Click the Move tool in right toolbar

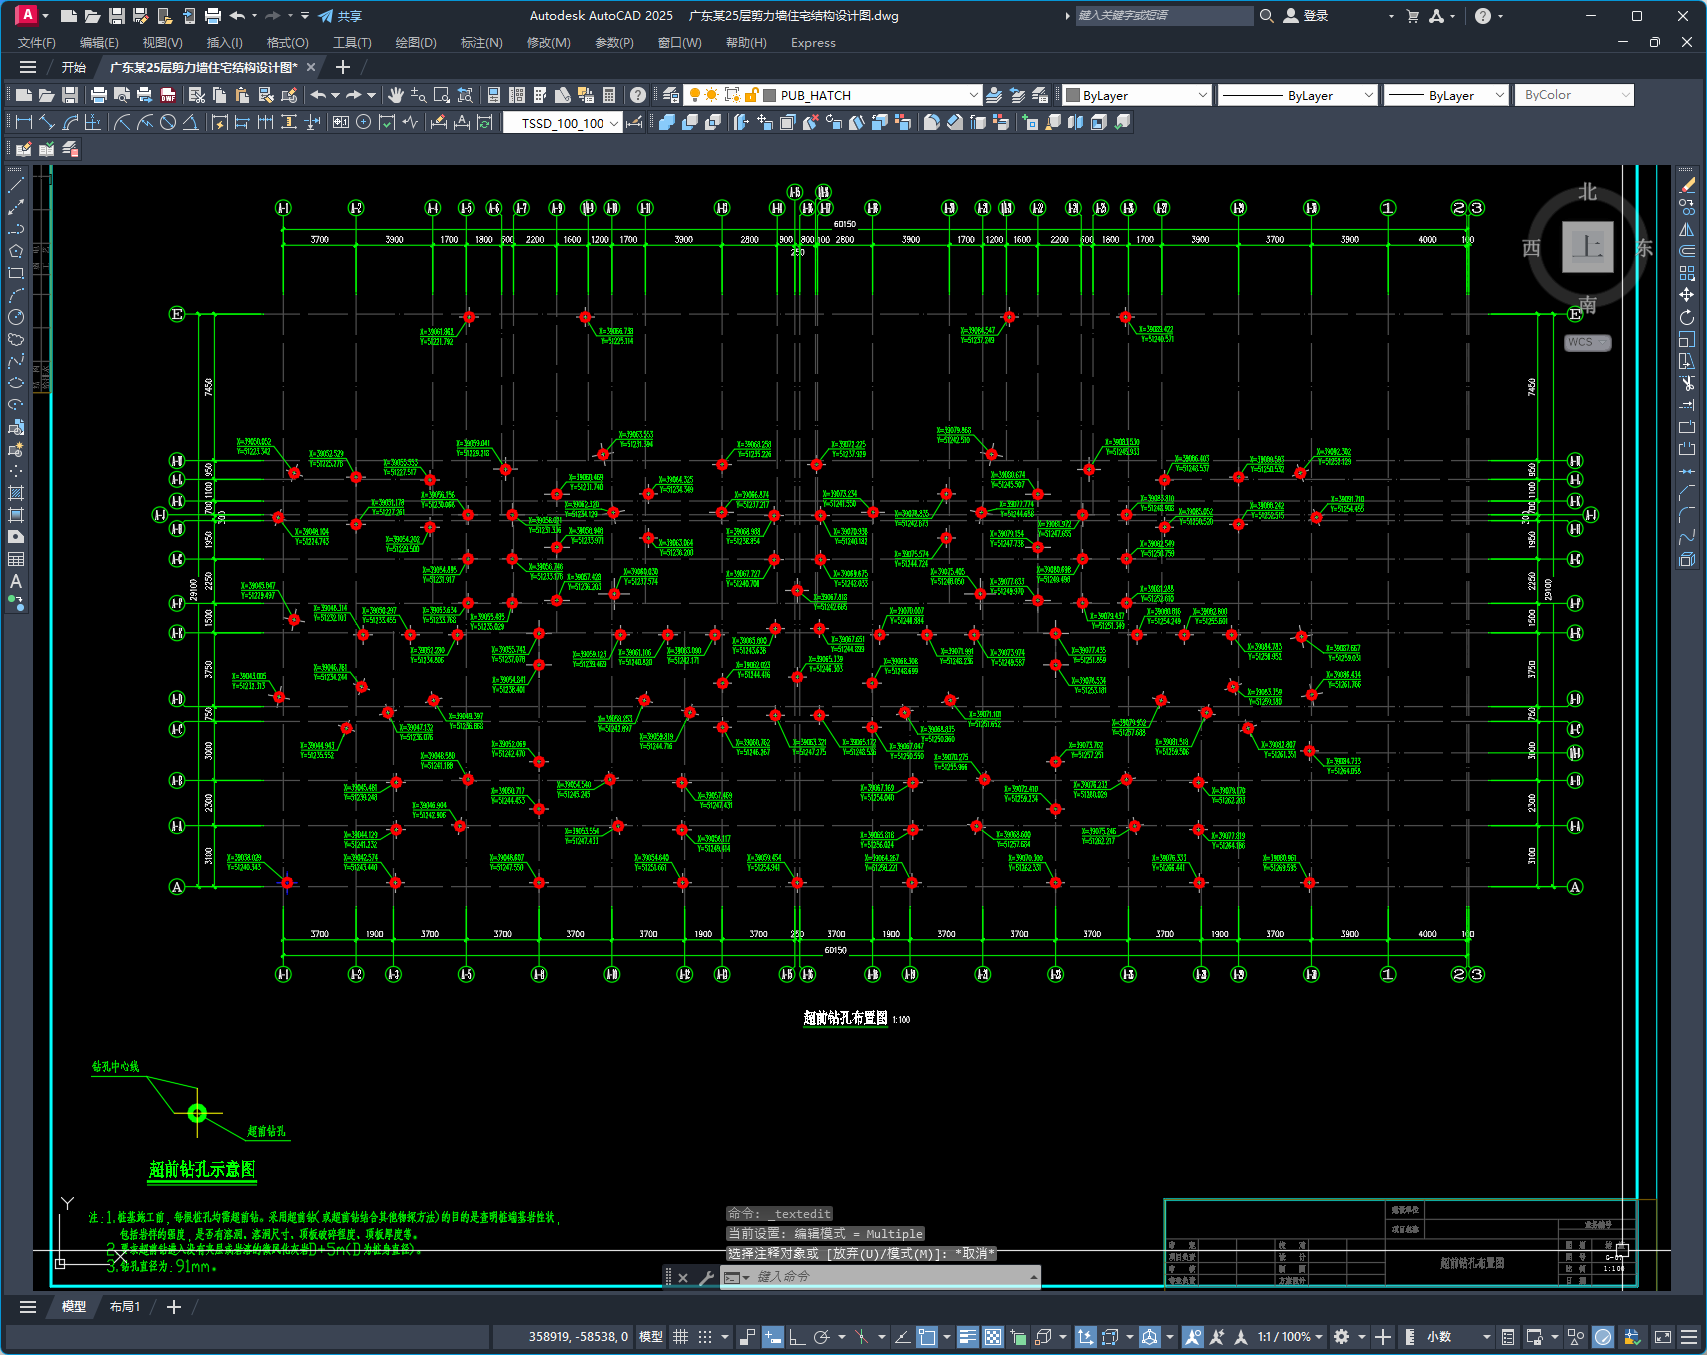1687,295
